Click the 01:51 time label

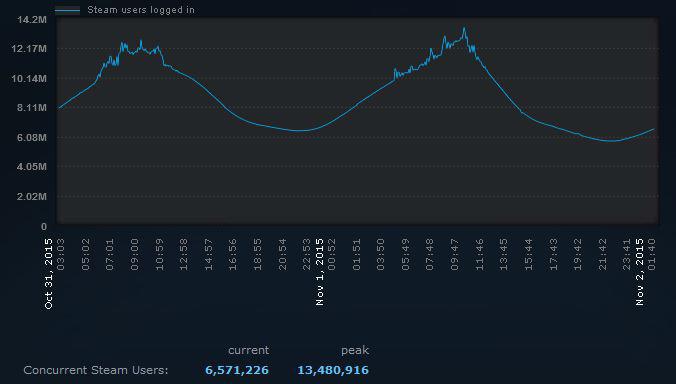357,254
